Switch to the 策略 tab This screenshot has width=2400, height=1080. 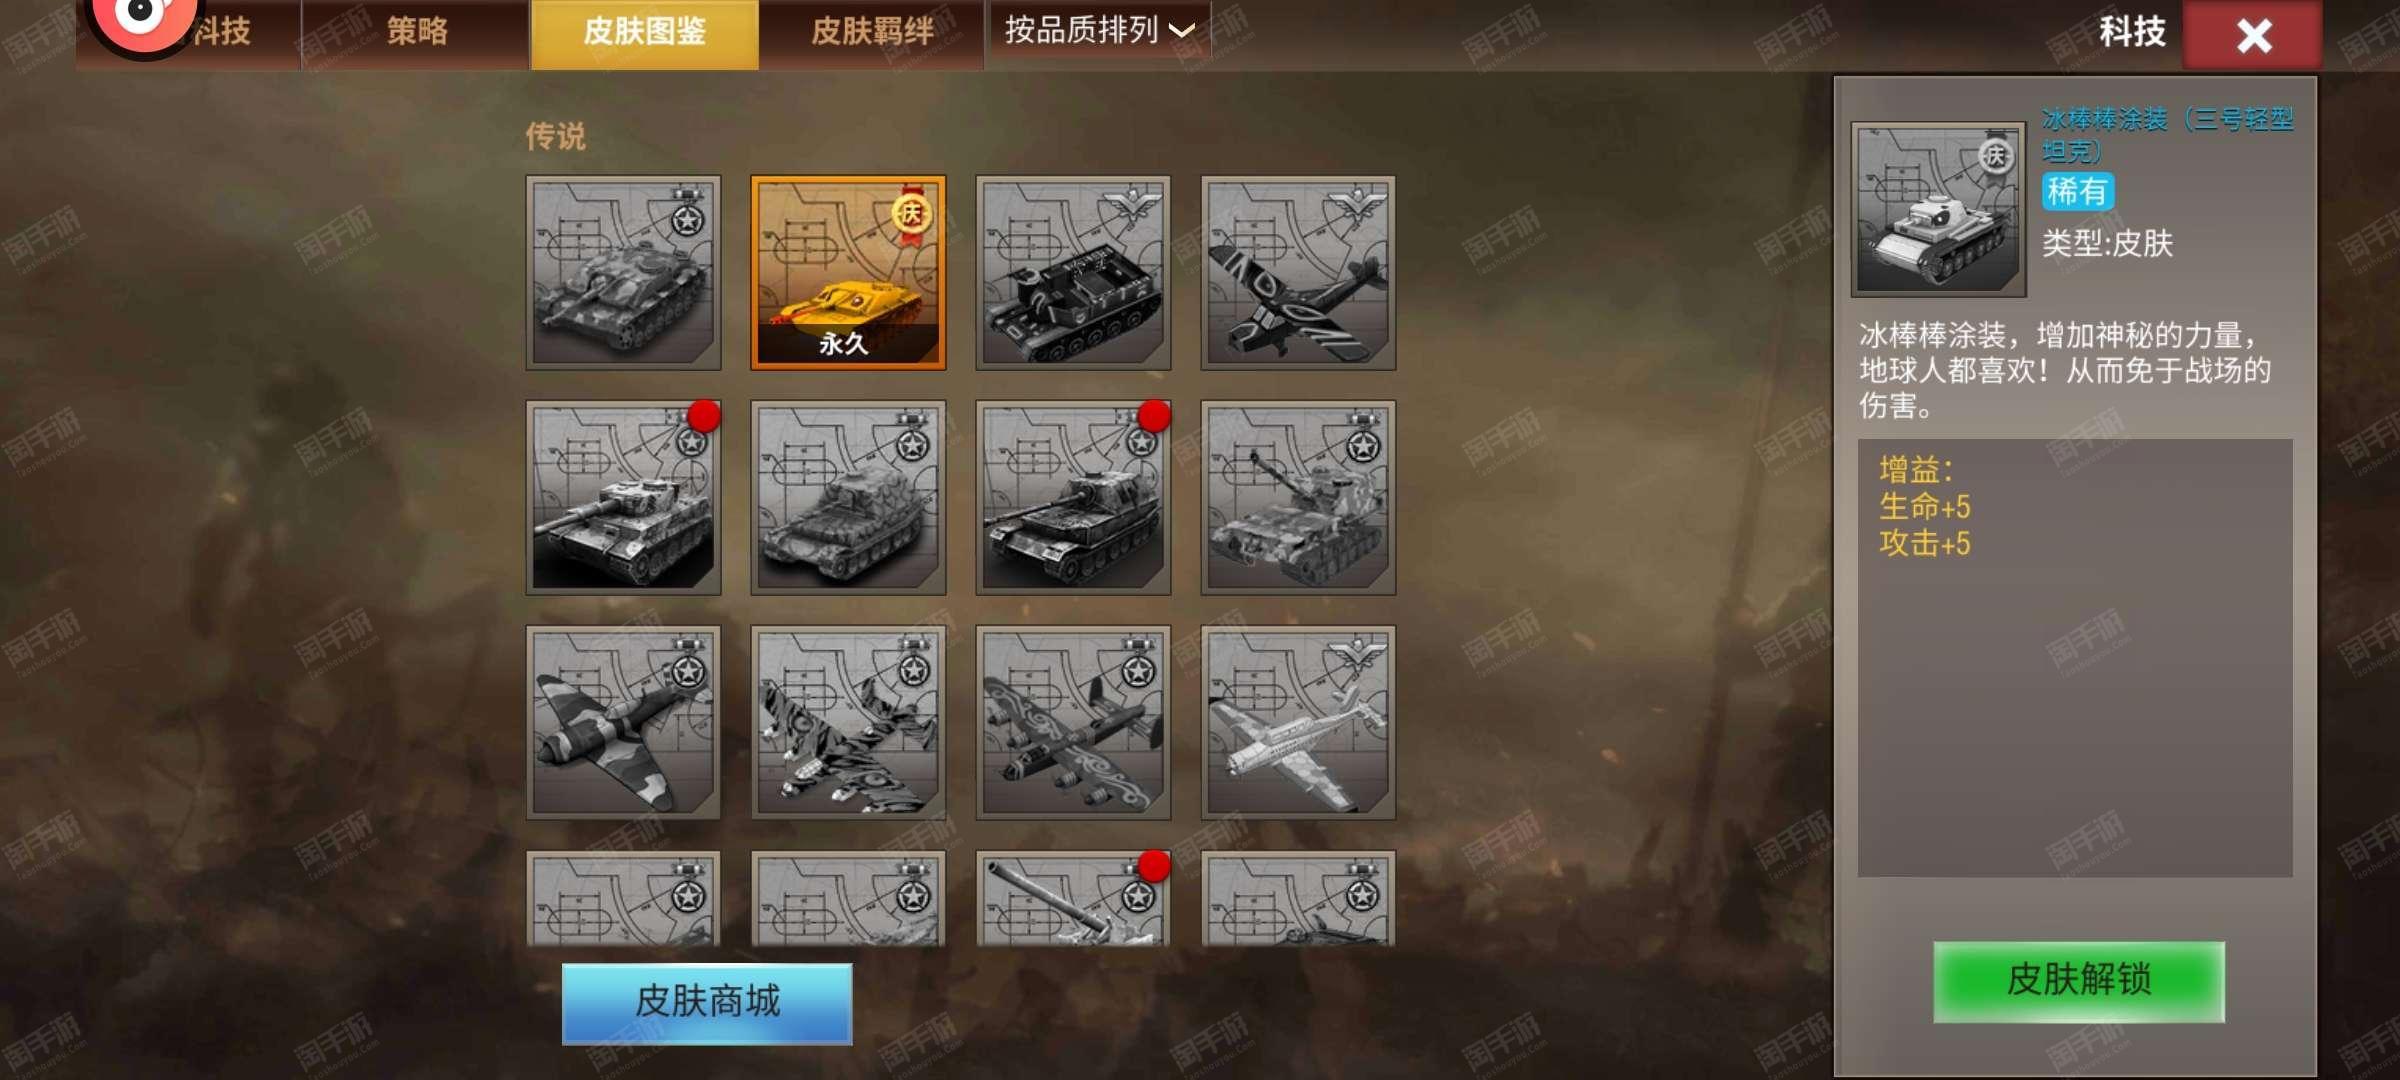coord(416,32)
